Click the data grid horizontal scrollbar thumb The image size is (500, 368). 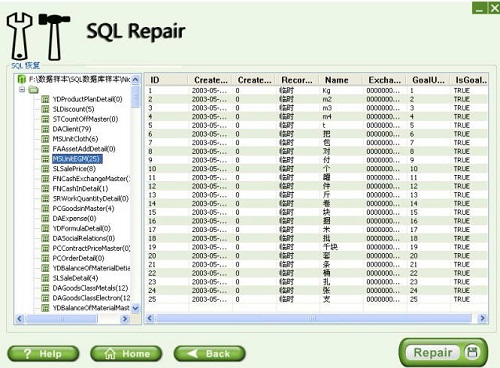(x=313, y=318)
